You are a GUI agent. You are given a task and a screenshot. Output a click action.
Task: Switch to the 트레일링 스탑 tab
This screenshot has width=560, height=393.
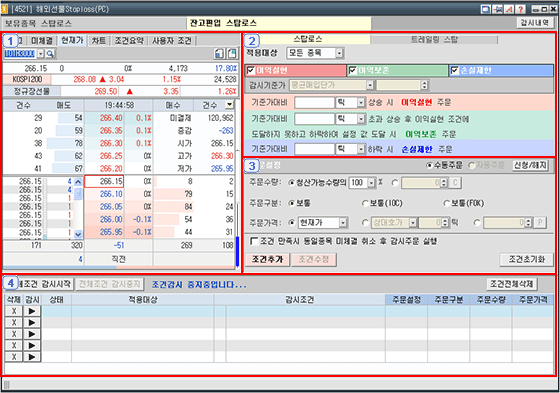[x=434, y=39]
